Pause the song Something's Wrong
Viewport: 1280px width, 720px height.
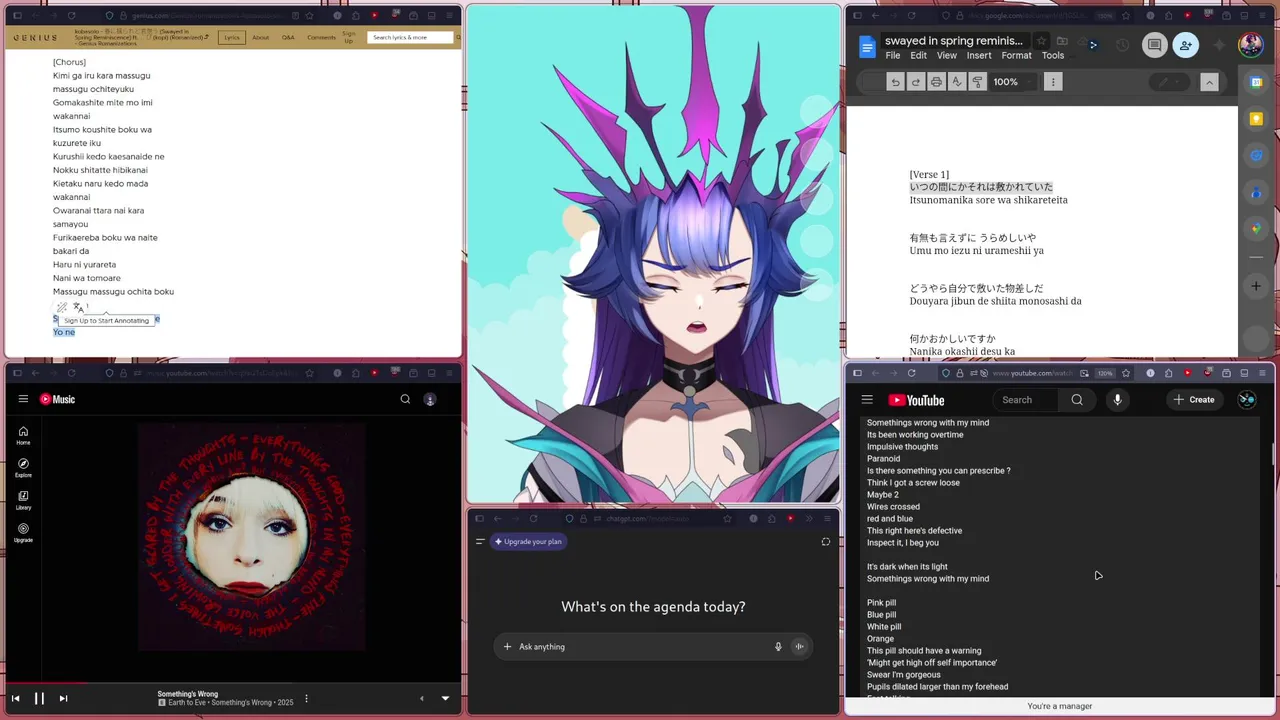[39, 698]
